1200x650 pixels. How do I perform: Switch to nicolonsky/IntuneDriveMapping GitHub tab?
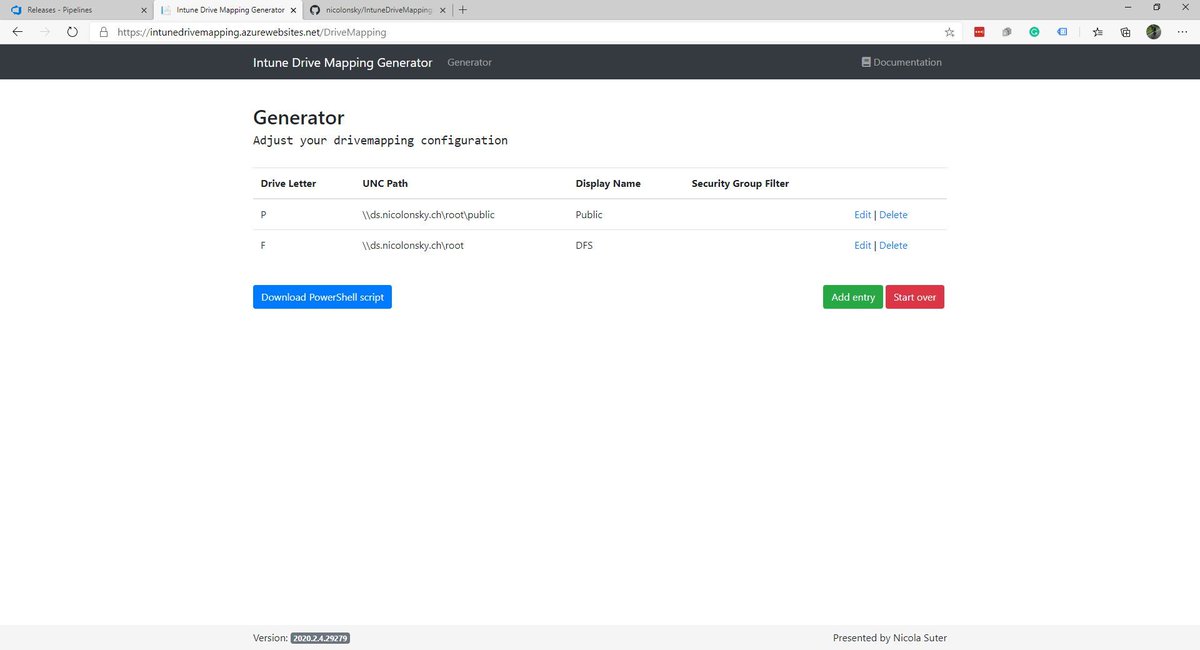pos(378,10)
